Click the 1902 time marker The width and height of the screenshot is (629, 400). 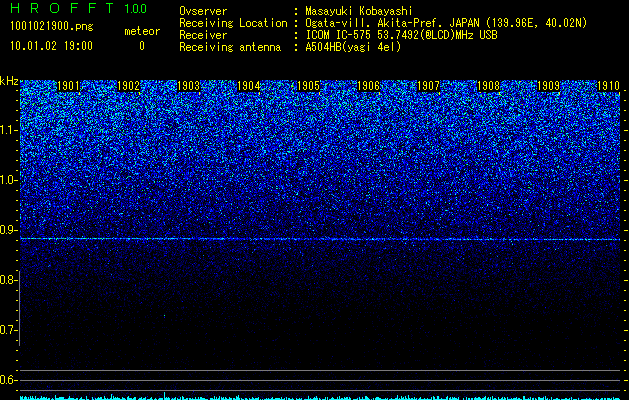point(128,86)
